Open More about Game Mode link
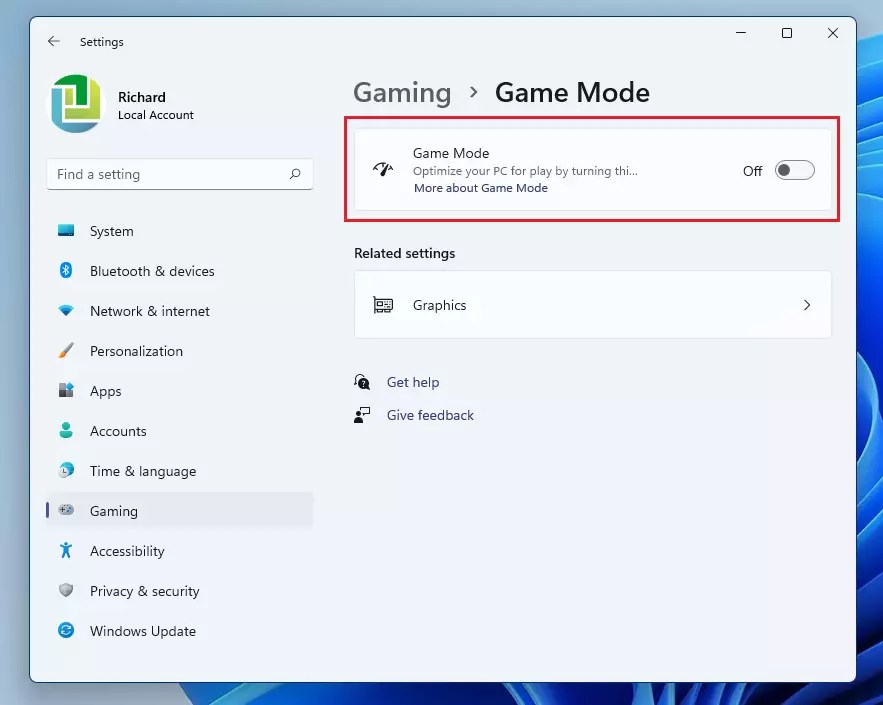Viewport: 883px width, 705px height. pyautogui.click(x=481, y=188)
